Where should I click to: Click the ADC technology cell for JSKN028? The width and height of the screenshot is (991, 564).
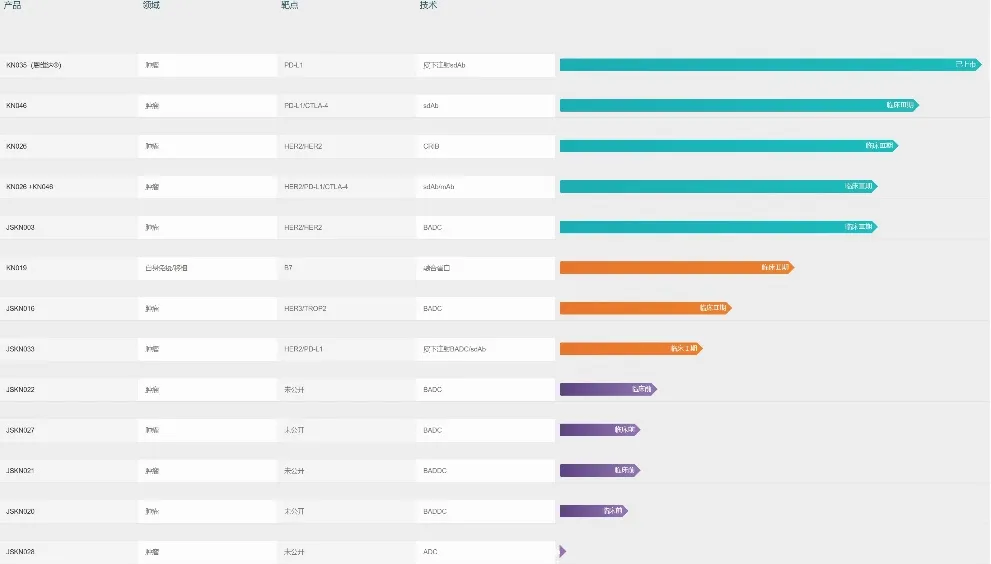[x=431, y=552]
